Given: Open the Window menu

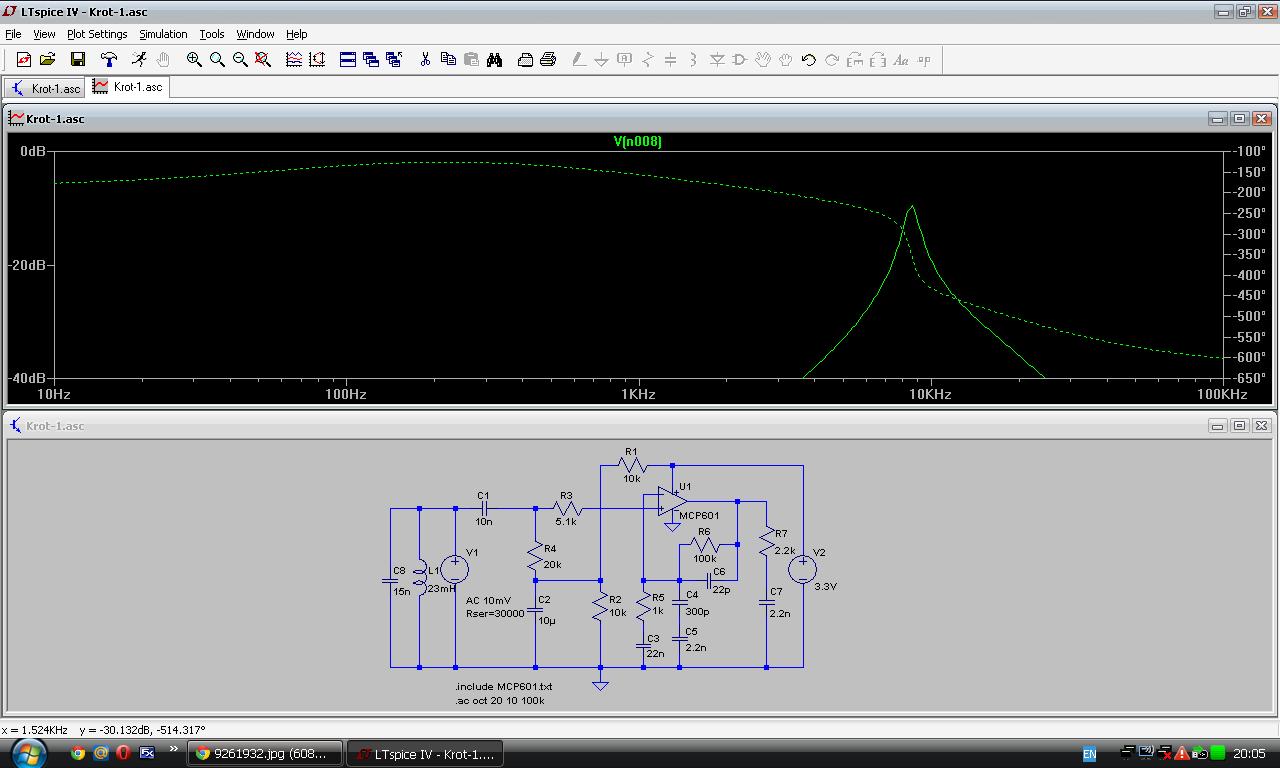Looking at the screenshot, I should click(x=255, y=34).
